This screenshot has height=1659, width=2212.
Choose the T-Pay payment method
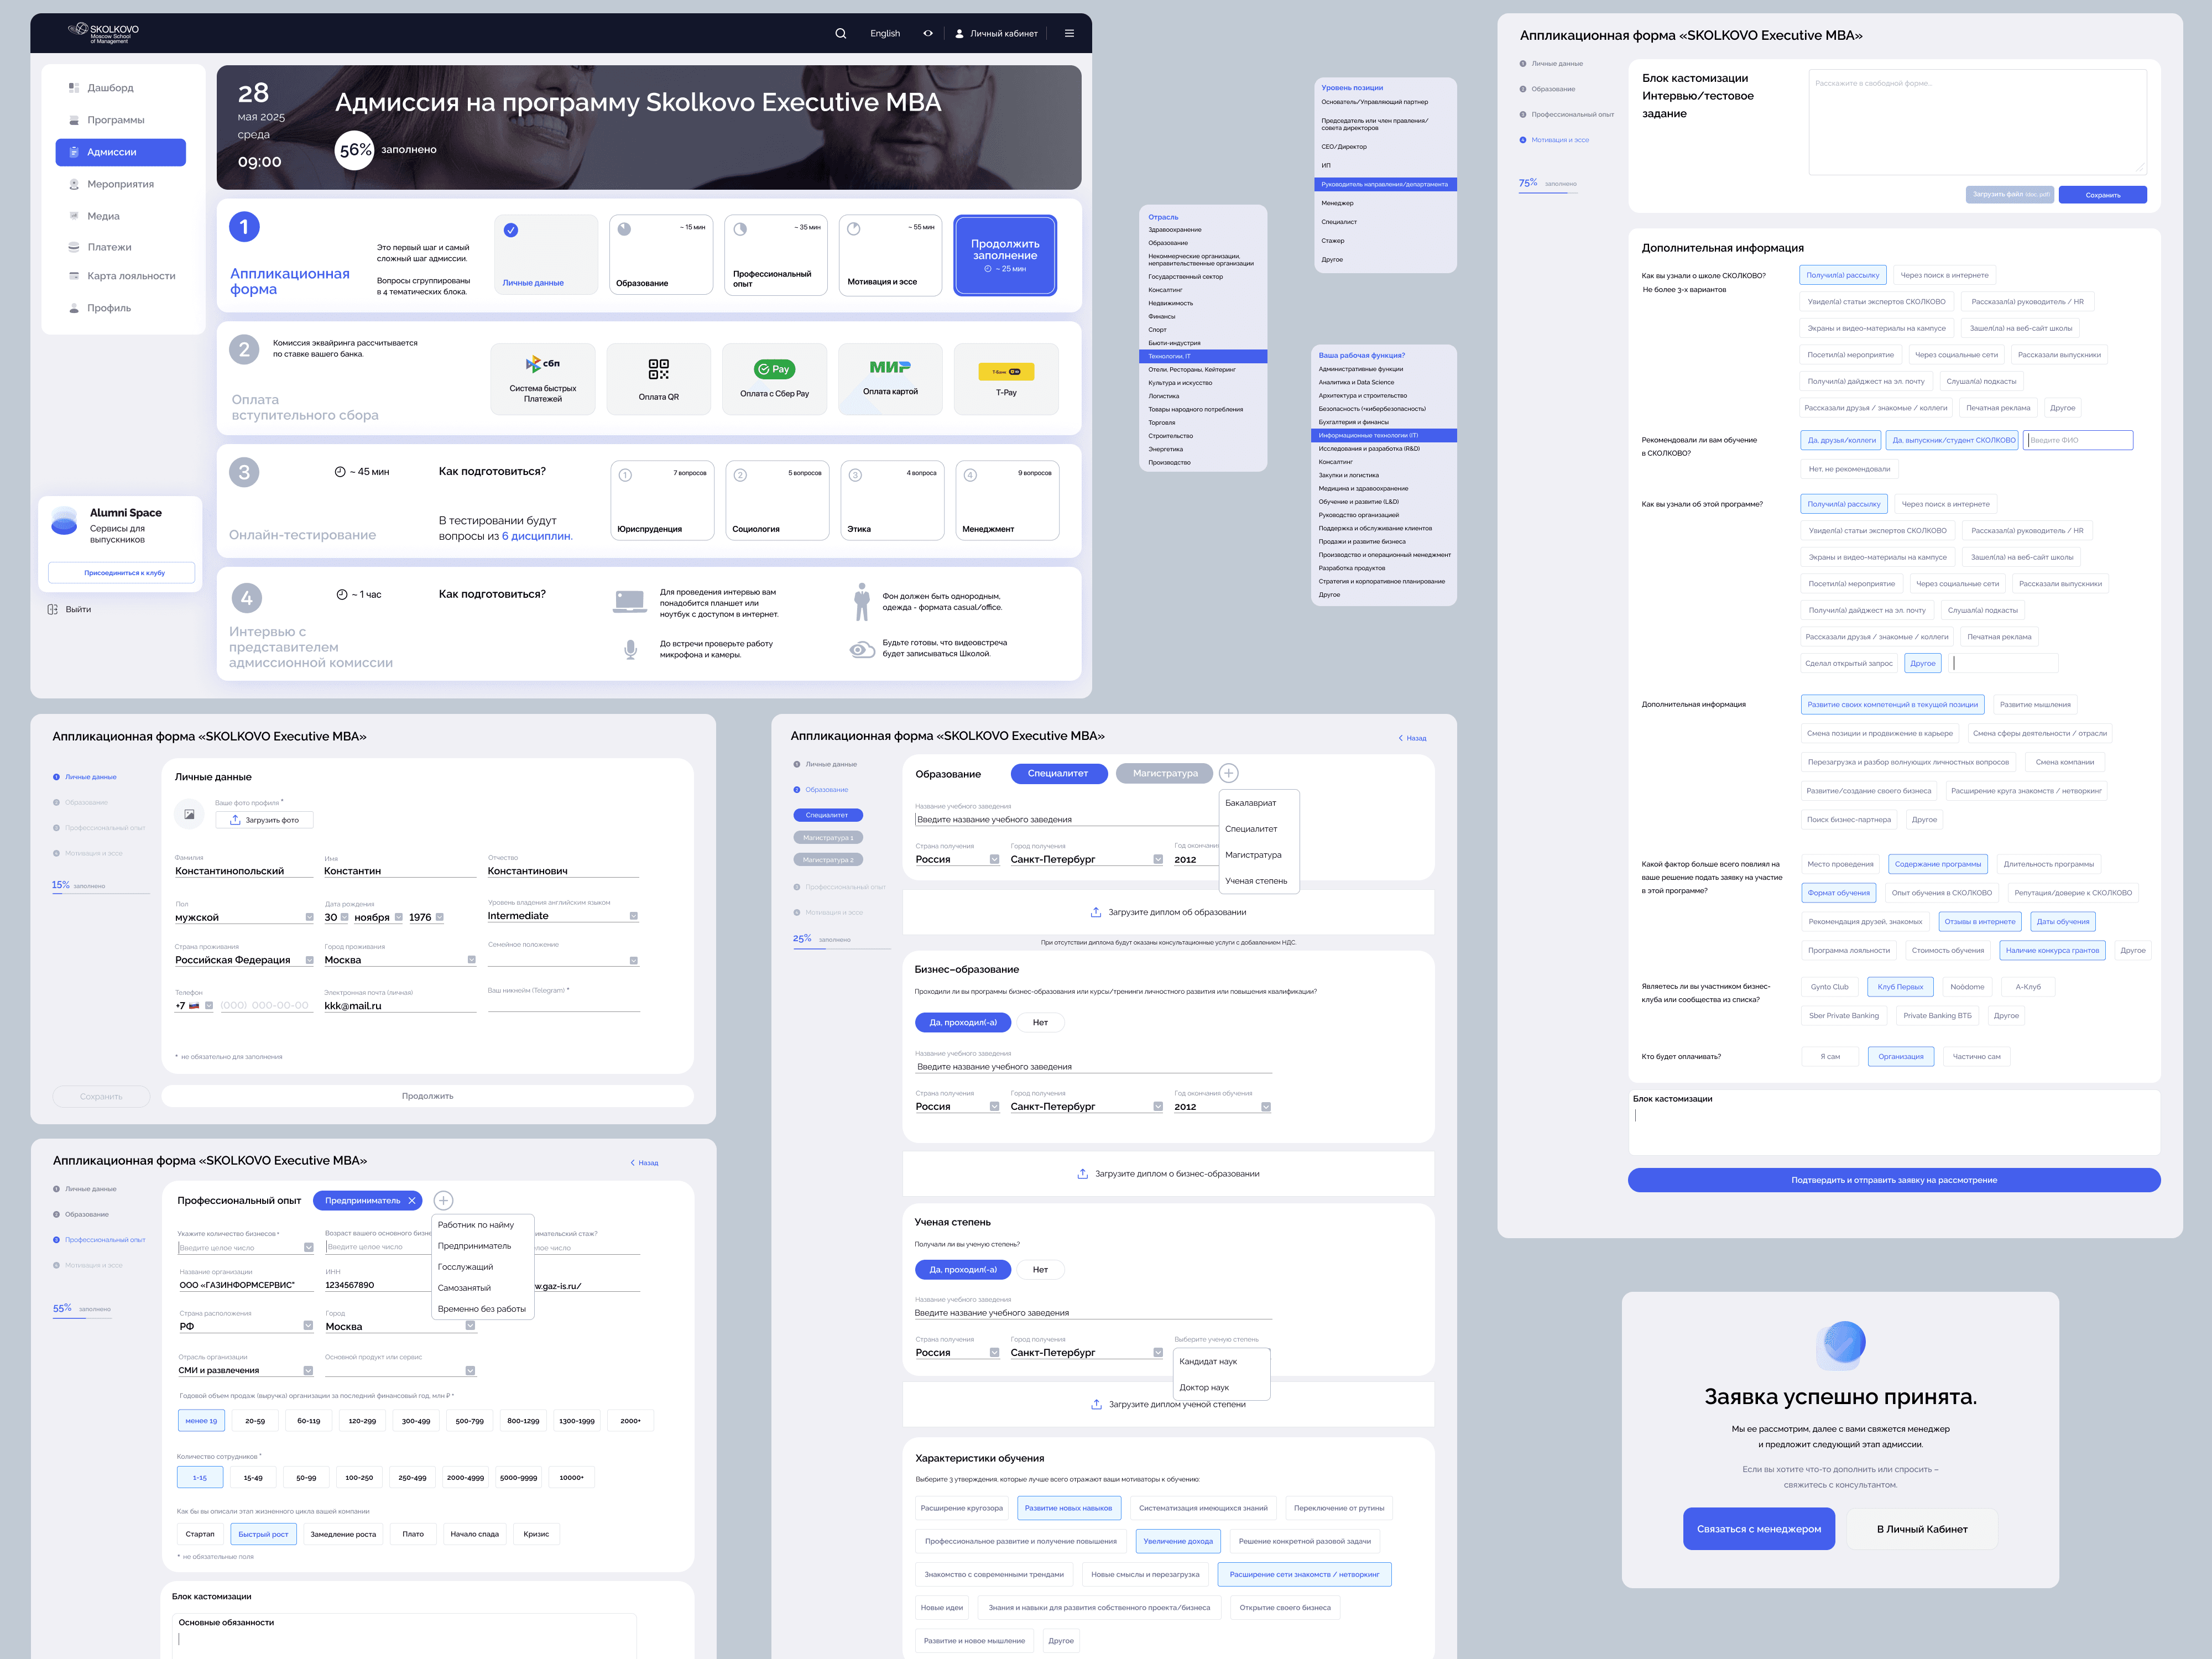pyautogui.click(x=1005, y=379)
